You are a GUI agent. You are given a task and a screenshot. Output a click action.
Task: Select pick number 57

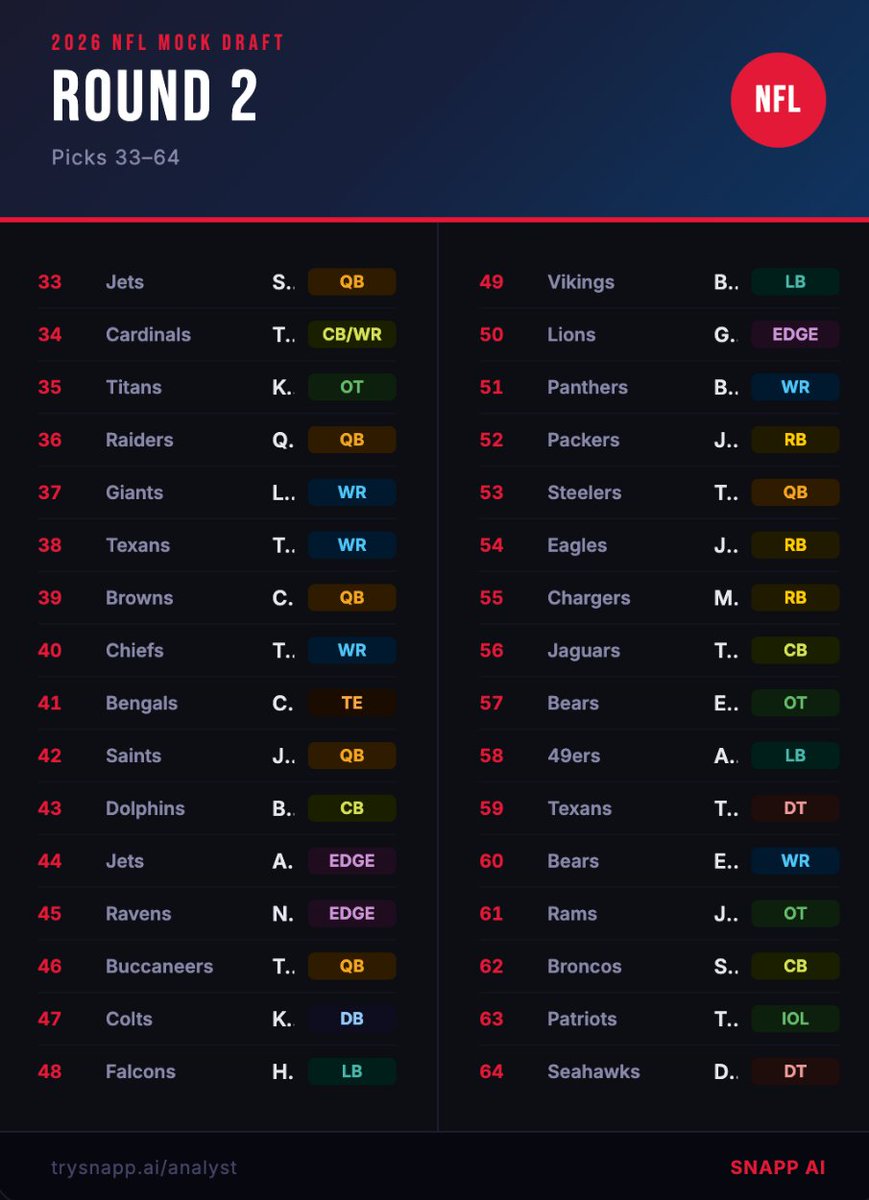pos(492,703)
